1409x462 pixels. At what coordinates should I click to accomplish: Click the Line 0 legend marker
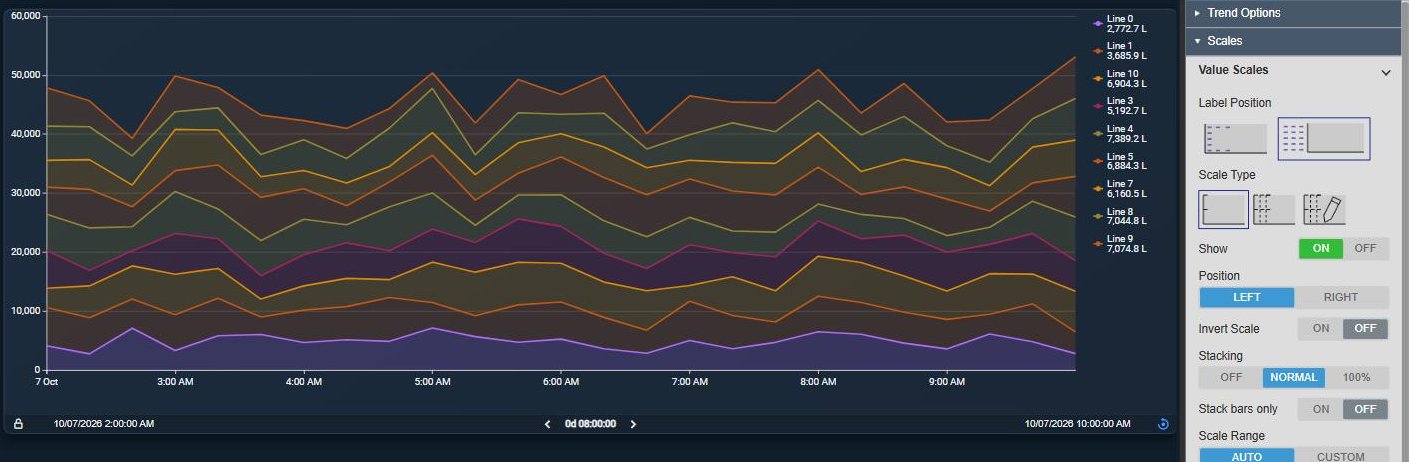1099,23
